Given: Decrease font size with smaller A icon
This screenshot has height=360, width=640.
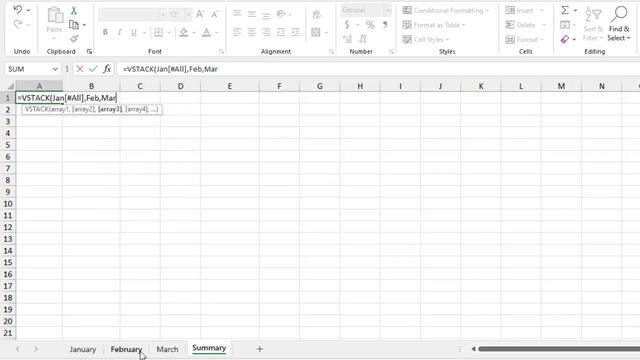Looking at the screenshot, I should click(x=215, y=14).
